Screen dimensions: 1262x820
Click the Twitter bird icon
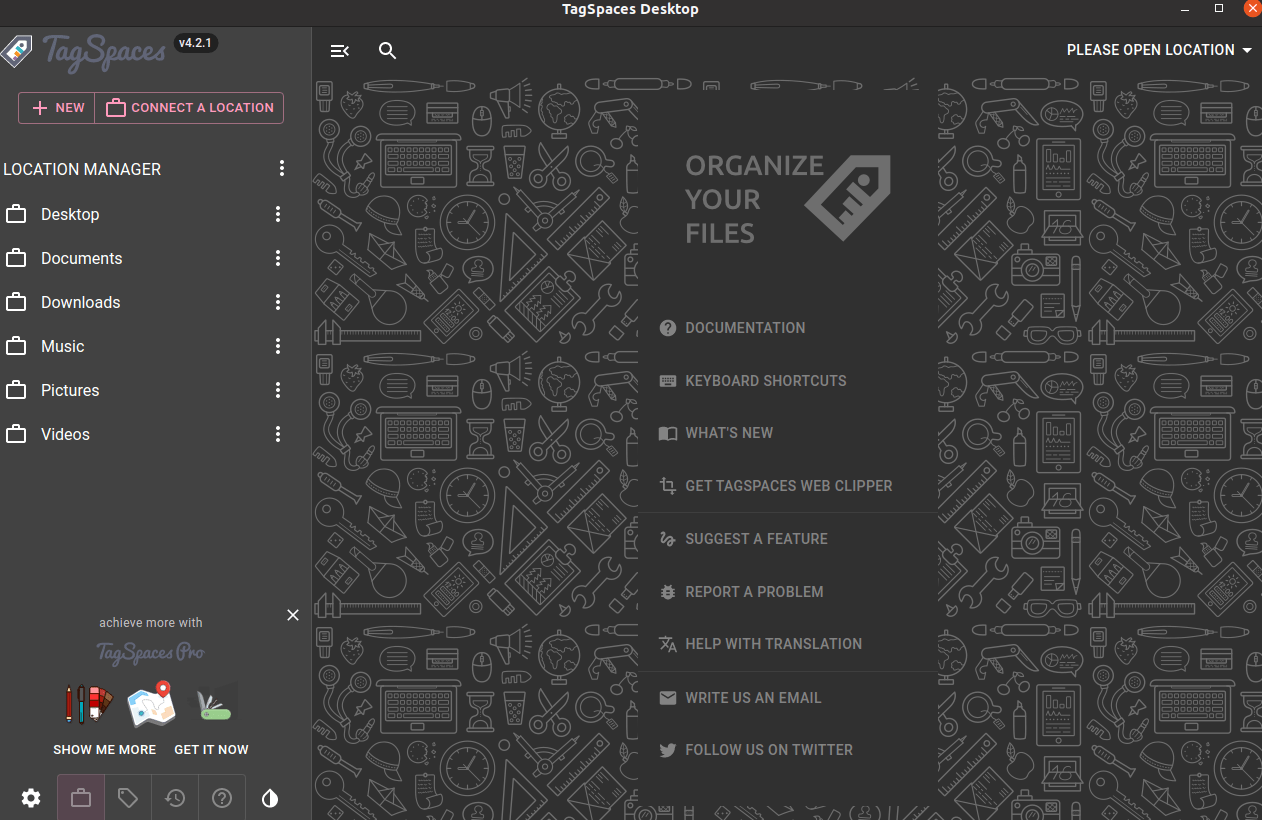tap(668, 750)
